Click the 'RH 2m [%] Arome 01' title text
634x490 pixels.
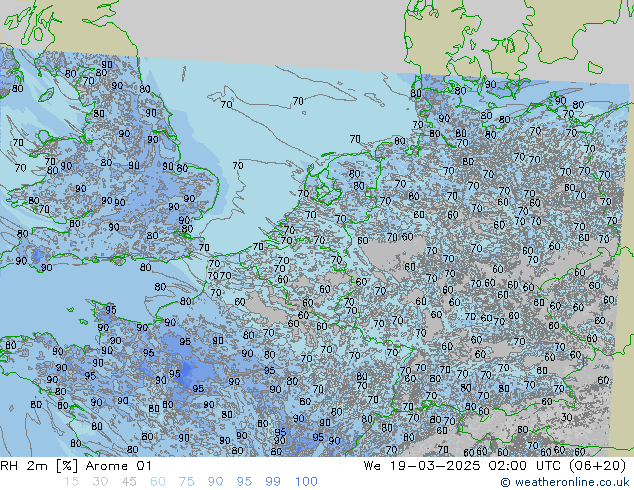coord(76,466)
